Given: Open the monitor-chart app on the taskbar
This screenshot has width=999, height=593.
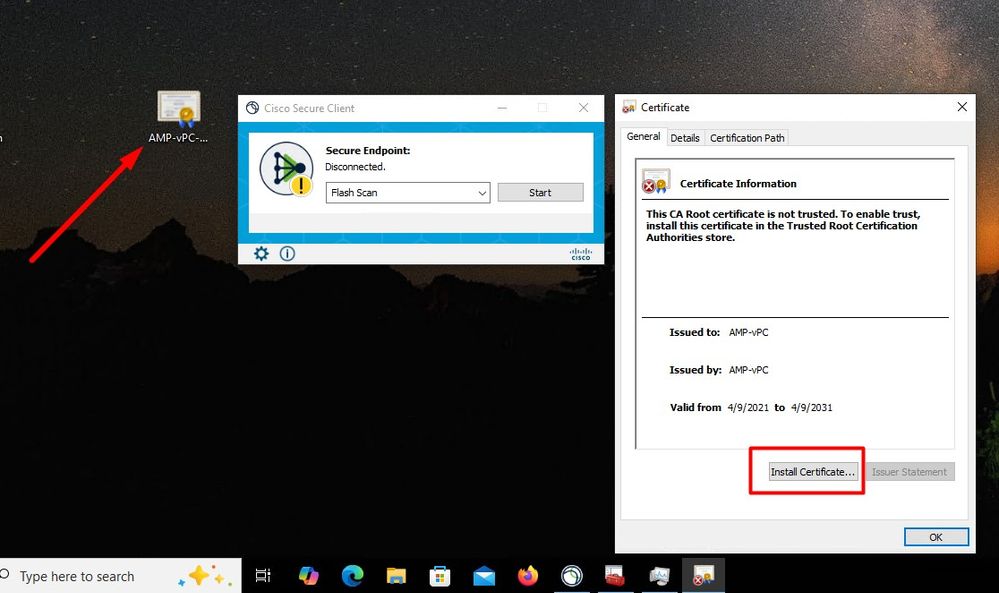Looking at the screenshot, I should (659, 576).
